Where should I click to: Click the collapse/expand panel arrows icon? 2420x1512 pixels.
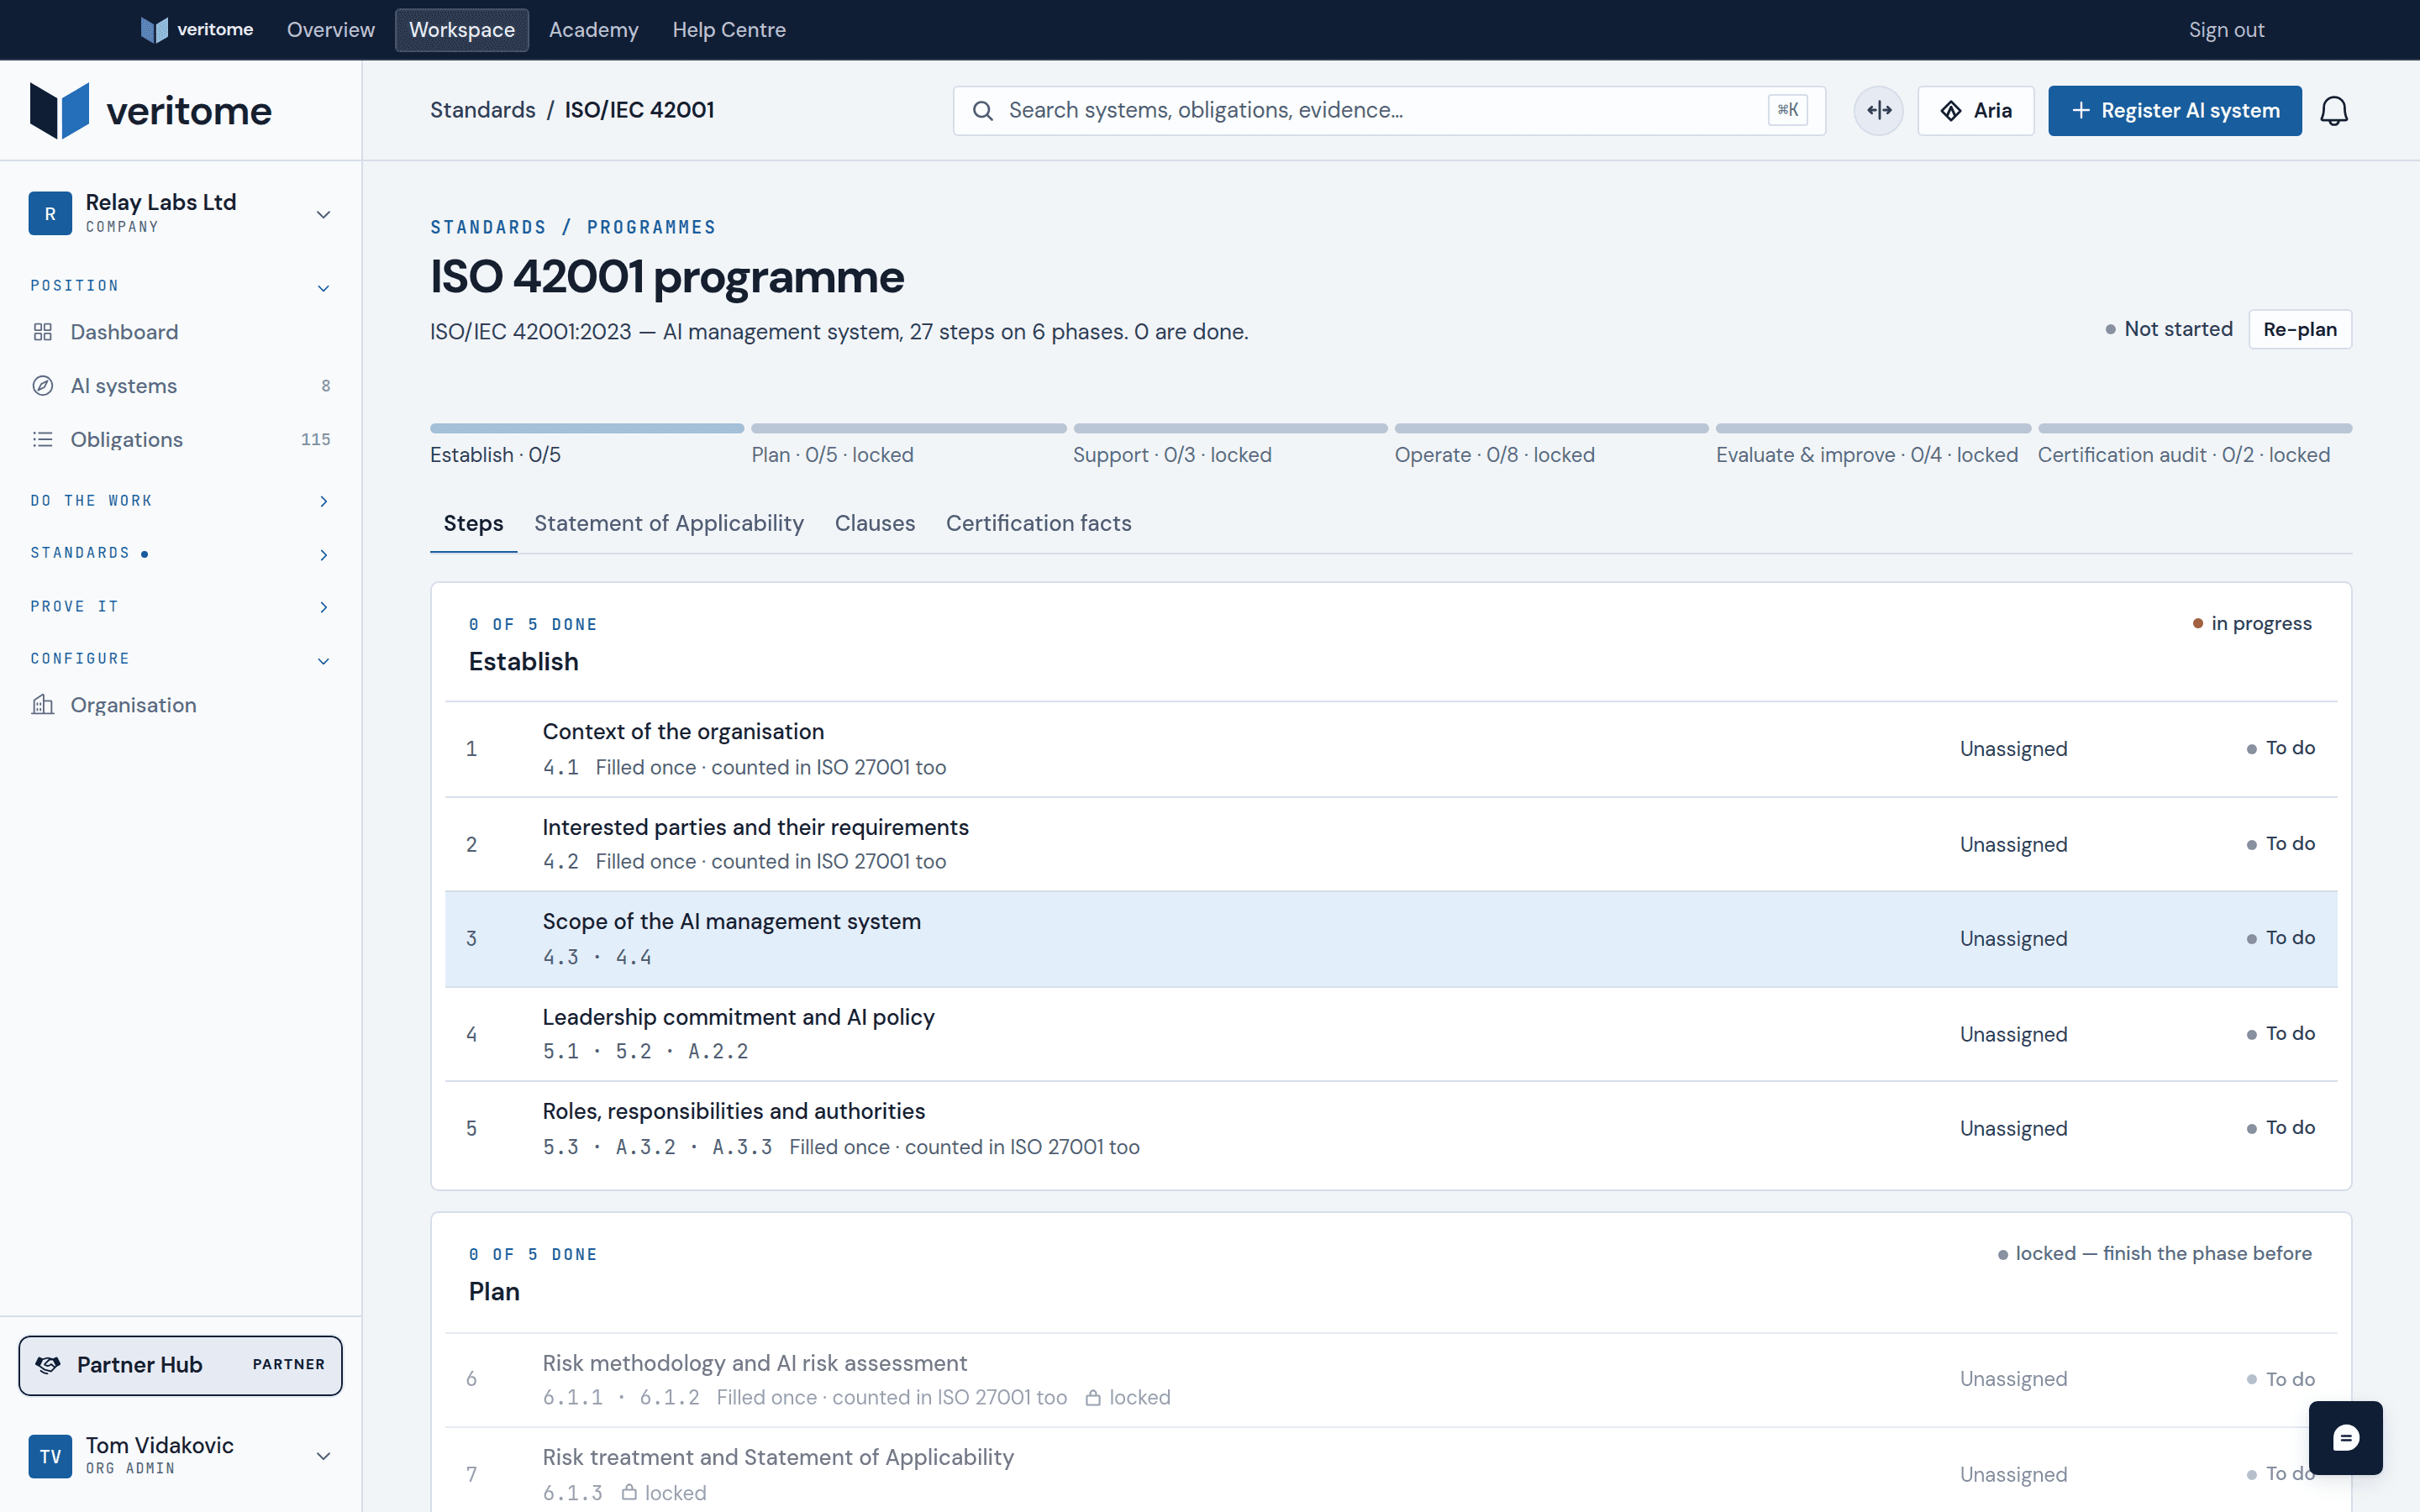[x=1878, y=110]
